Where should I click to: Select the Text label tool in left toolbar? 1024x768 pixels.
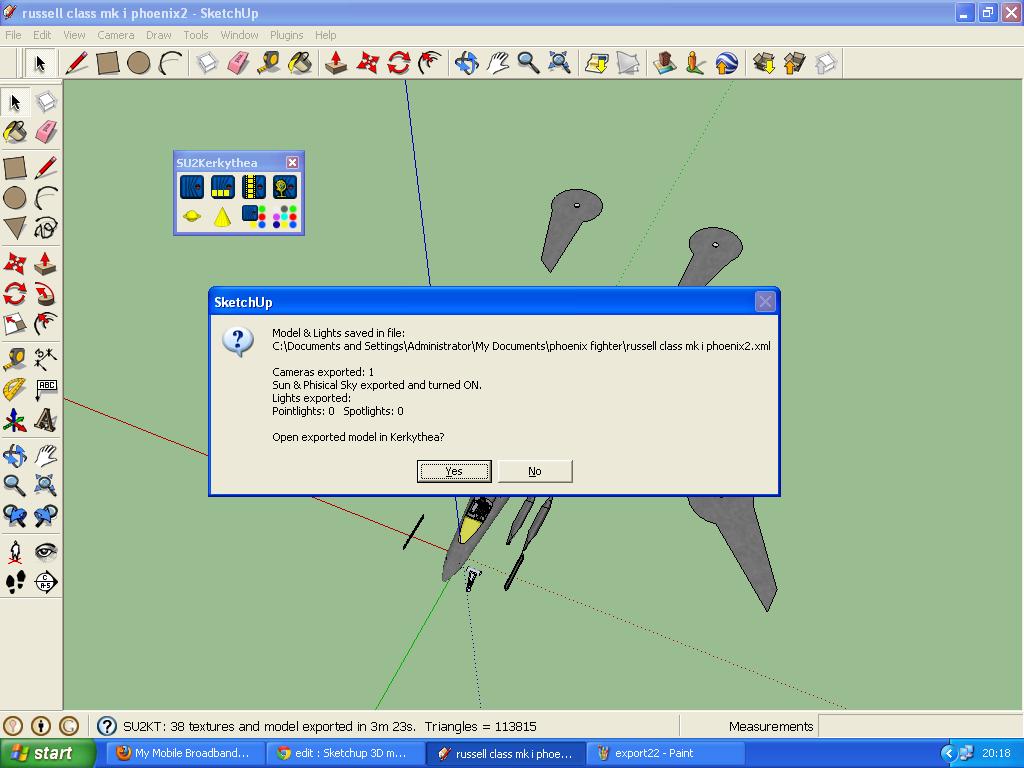click(x=46, y=390)
